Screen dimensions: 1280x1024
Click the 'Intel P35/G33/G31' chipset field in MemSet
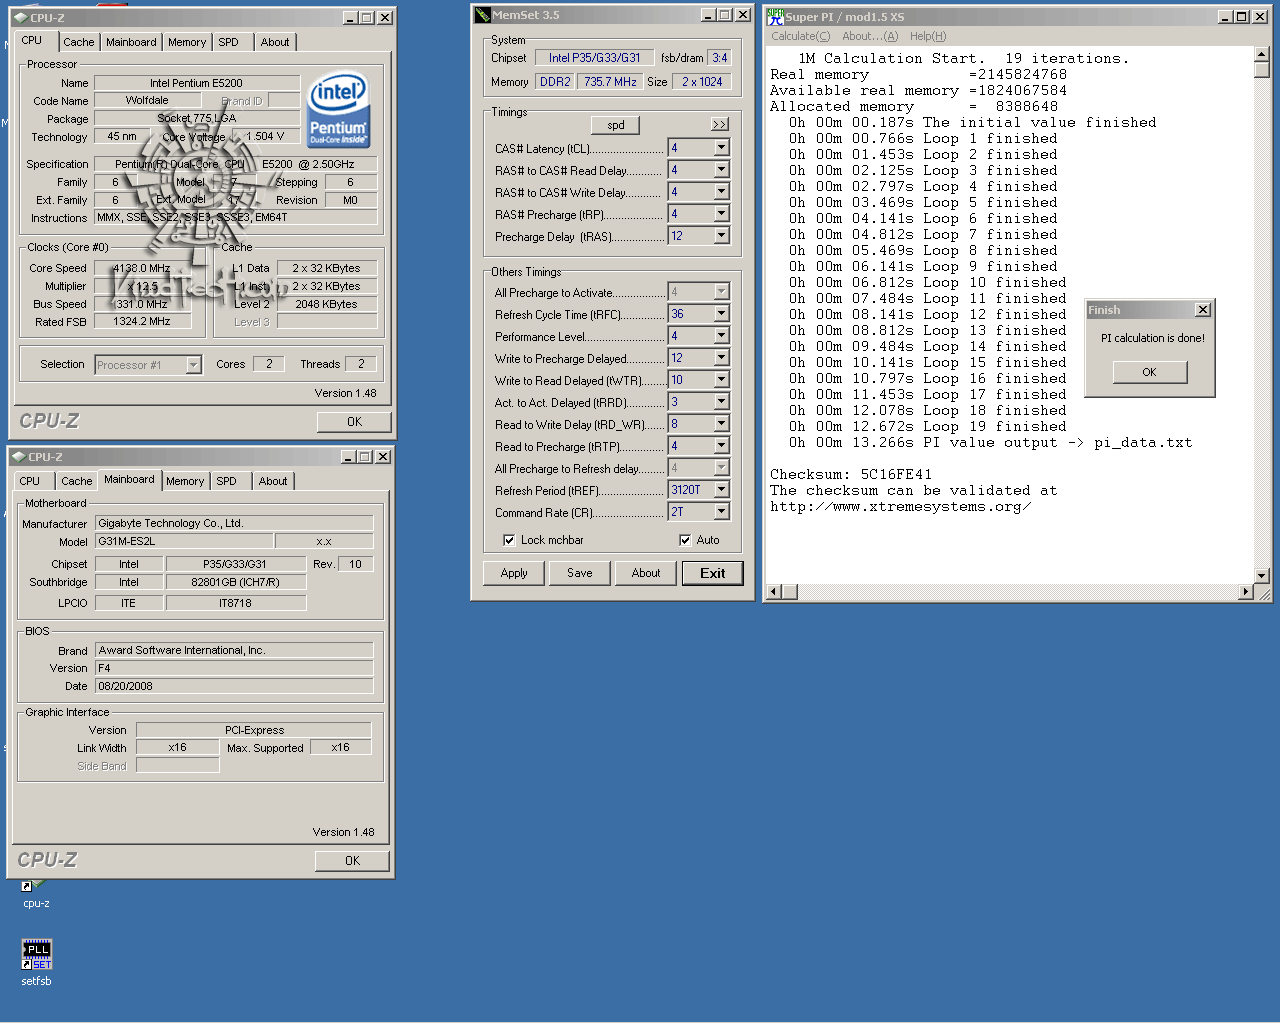(595, 58)
